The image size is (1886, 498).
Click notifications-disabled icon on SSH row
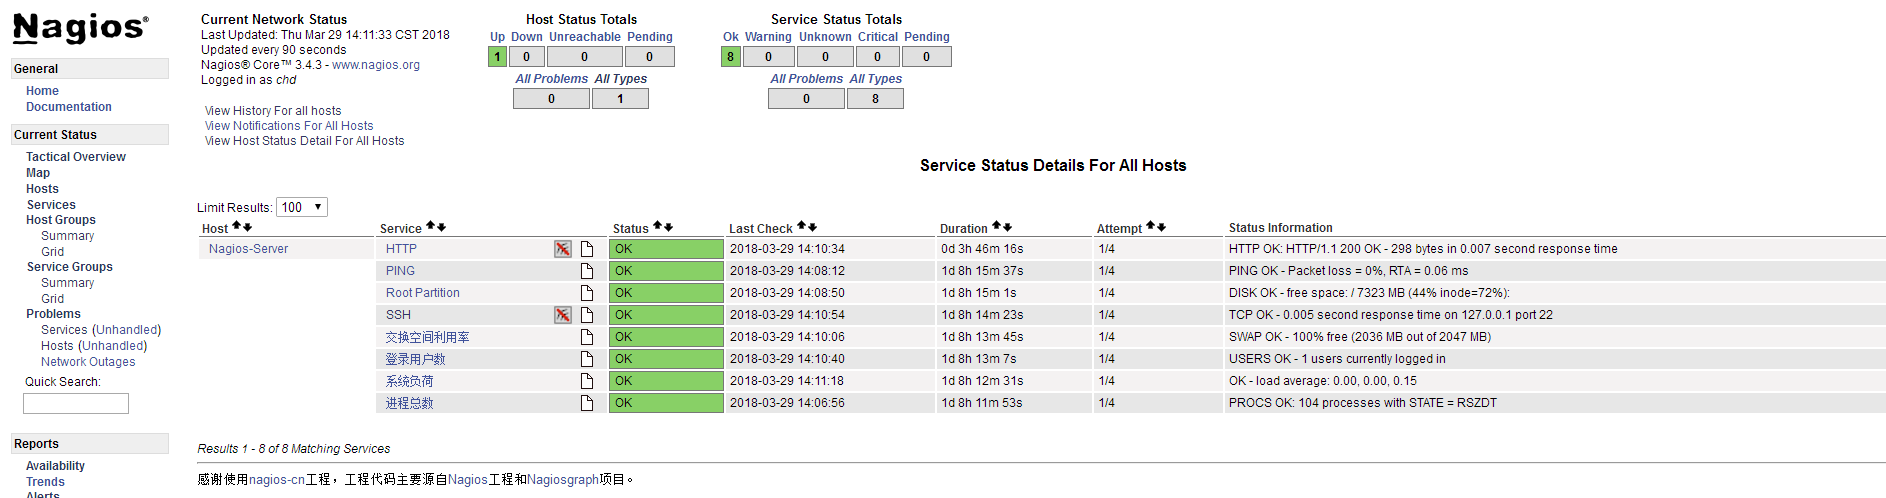click(x=563, y=315)
